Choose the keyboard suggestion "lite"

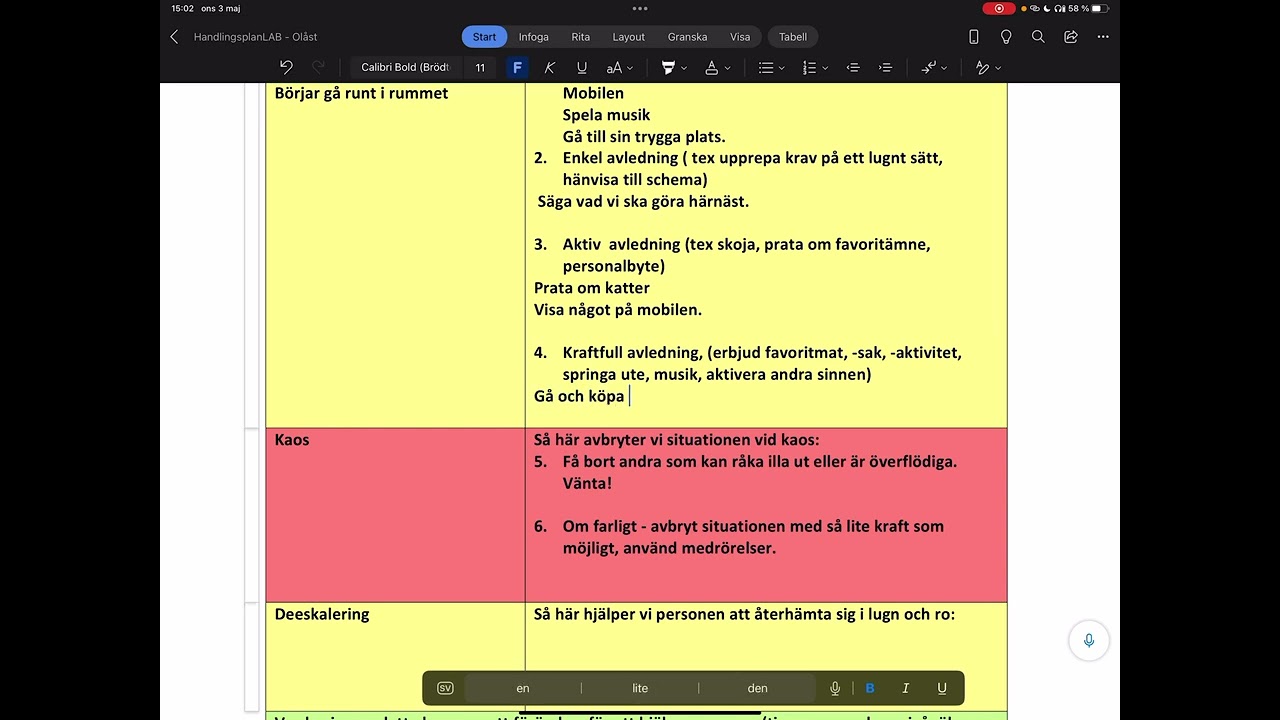tap(640, 688)
